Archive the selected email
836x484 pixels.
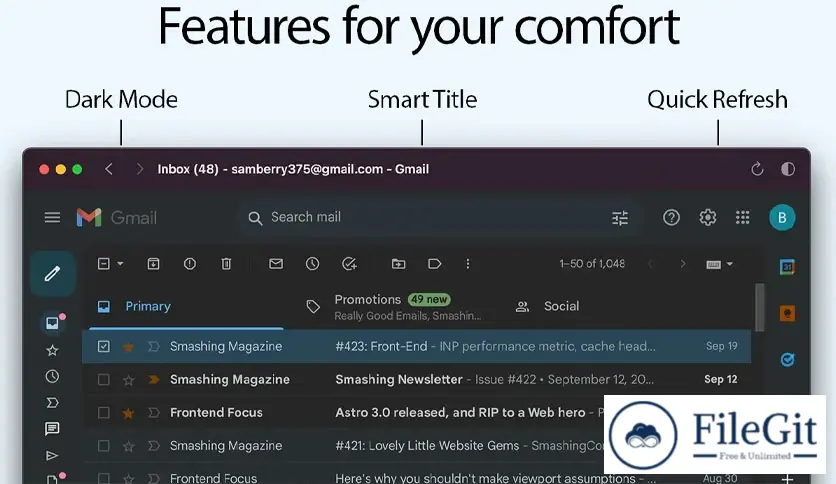click(154, 264)
